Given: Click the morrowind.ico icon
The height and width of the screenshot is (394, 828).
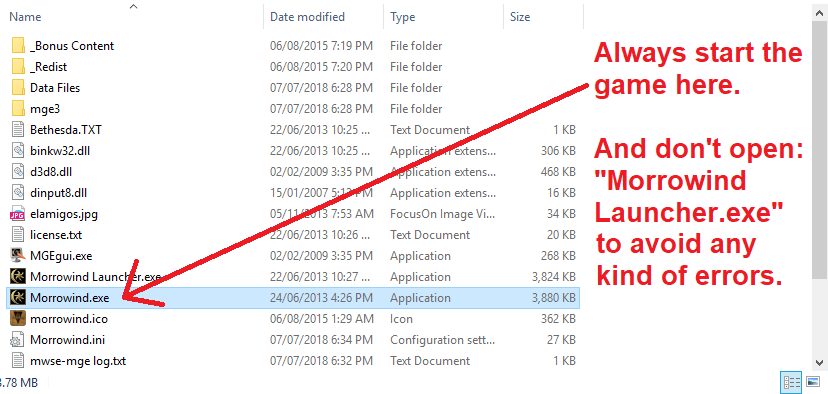Looking at the screenshot, I should point(18,318).
